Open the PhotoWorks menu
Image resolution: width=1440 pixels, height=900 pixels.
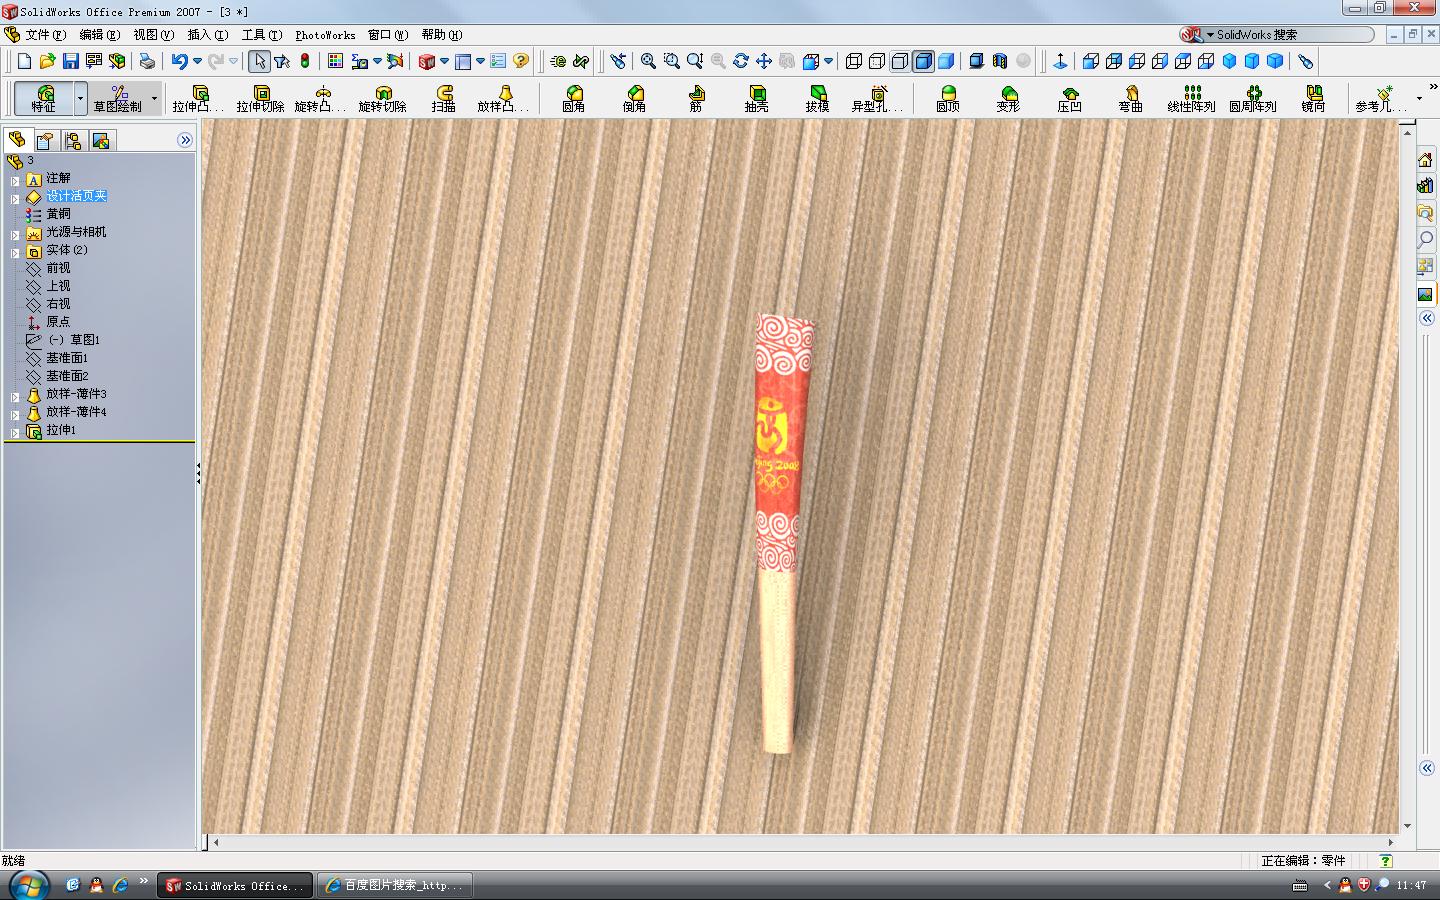[325, 35]
